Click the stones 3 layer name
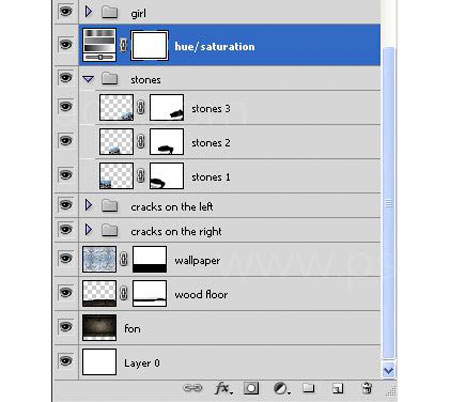 pyautogui.click(x=211, y=109)
